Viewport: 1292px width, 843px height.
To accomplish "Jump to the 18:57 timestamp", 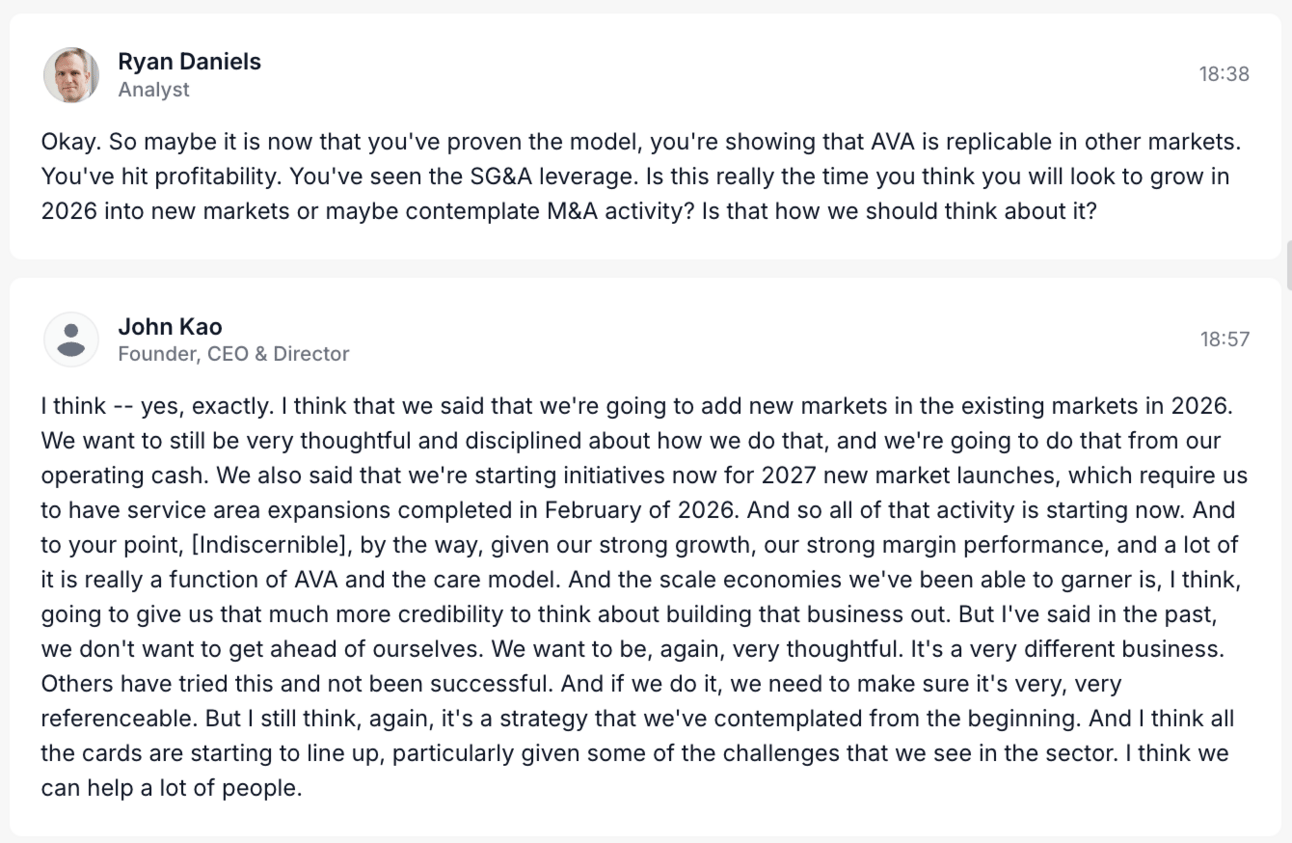I will (x=1224, y=339).
